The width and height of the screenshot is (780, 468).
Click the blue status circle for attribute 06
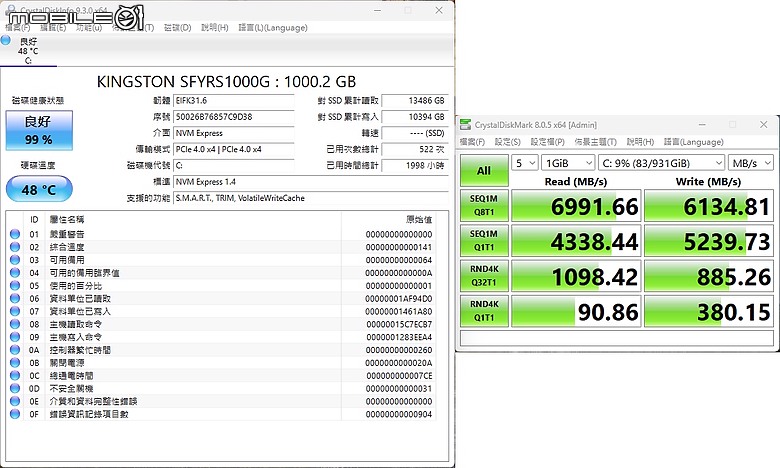[x=15, y=298]
